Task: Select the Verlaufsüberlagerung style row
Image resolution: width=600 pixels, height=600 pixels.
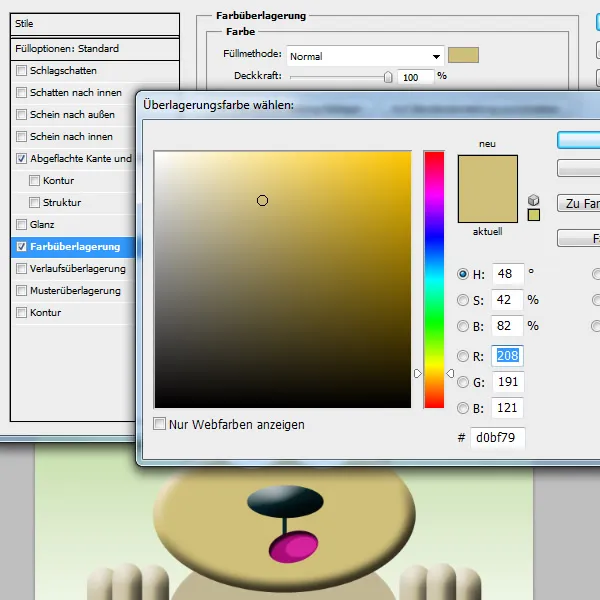Action: 73,269
